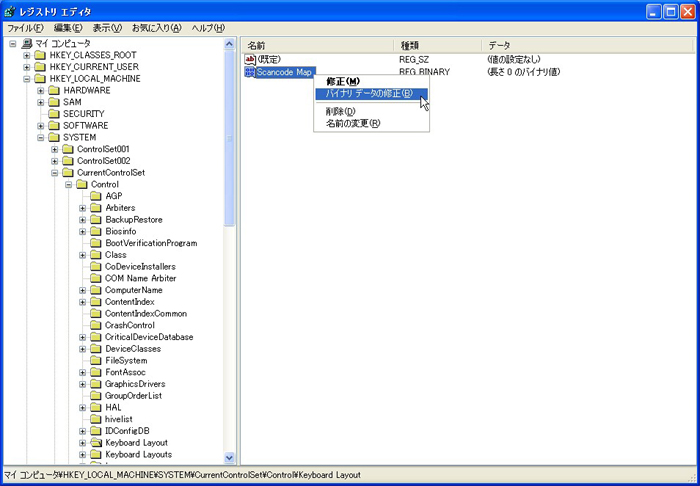This screenshot has width=700, height=486.
Task: Click the FileSystem folder icon
Action: tap(96, 361)
